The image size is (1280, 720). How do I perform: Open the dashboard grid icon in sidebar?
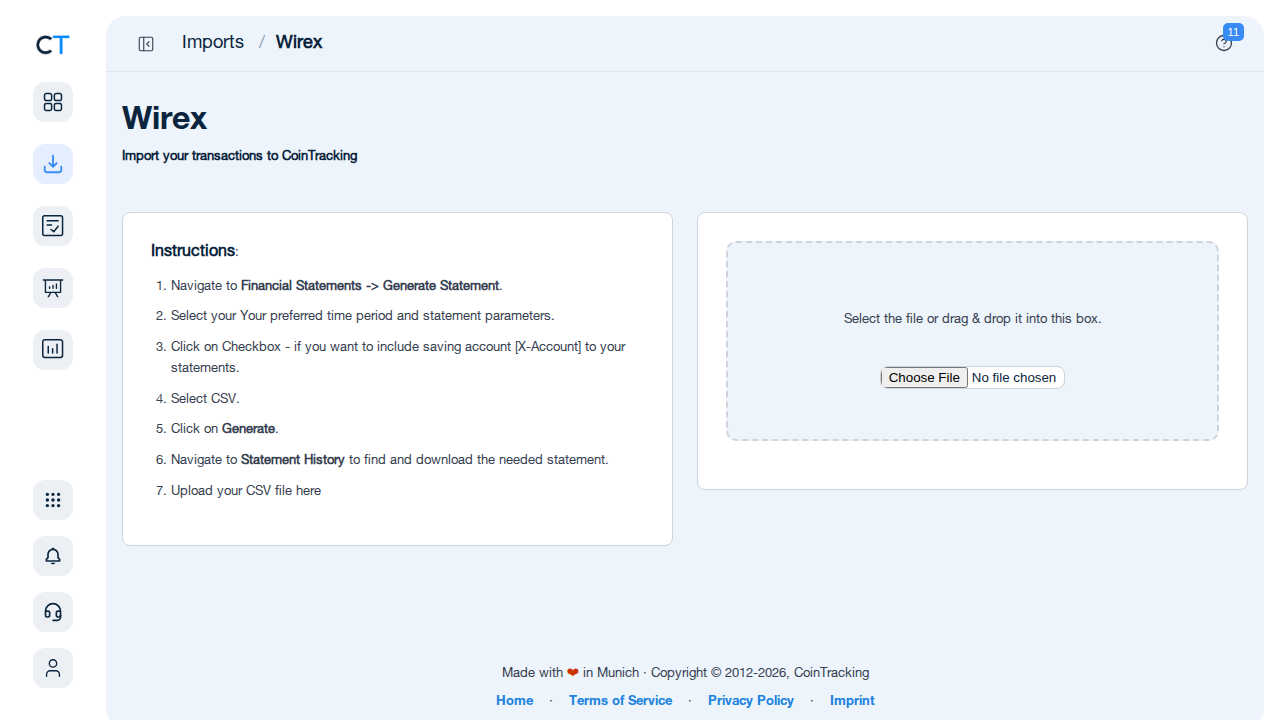point(53,102)
